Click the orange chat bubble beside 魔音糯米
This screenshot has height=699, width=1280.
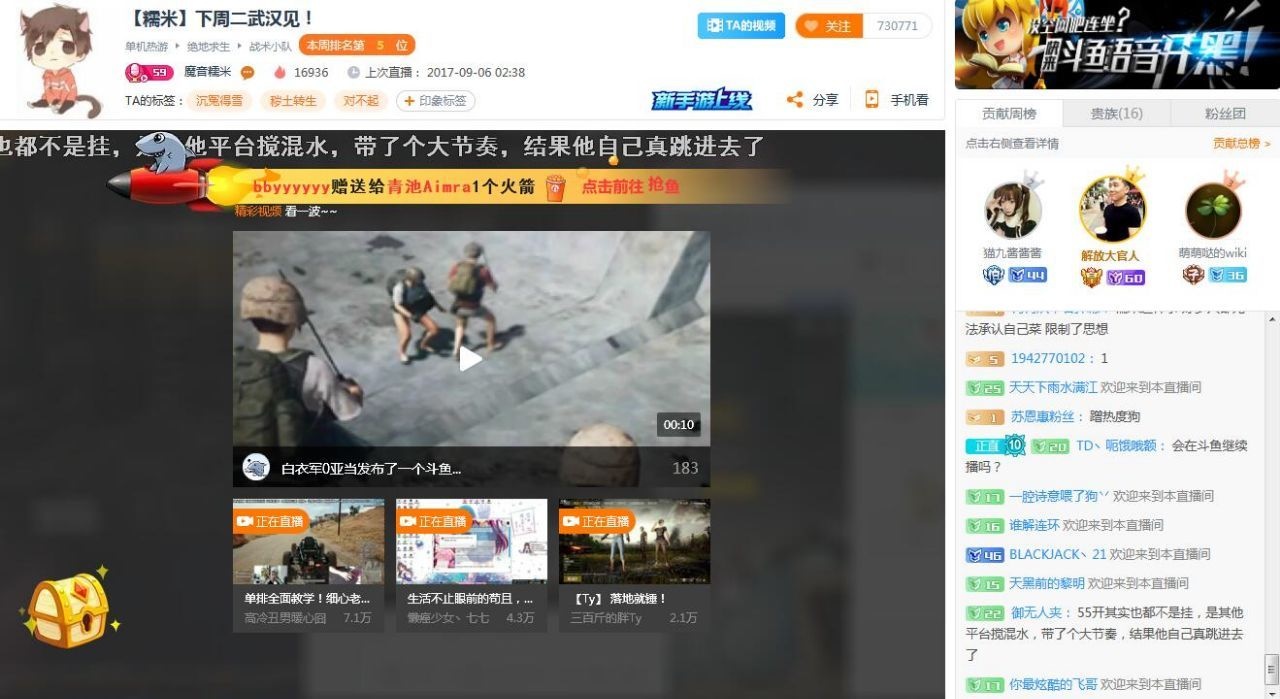(x=247, y=73)
